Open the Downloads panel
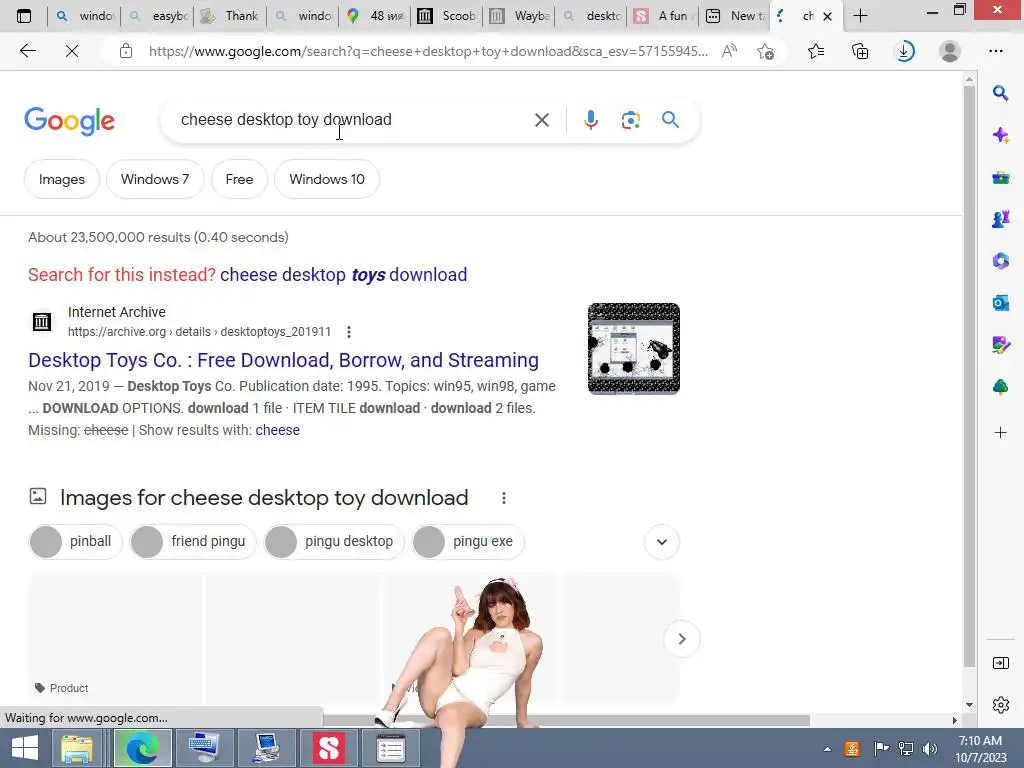 pos(904,51)
